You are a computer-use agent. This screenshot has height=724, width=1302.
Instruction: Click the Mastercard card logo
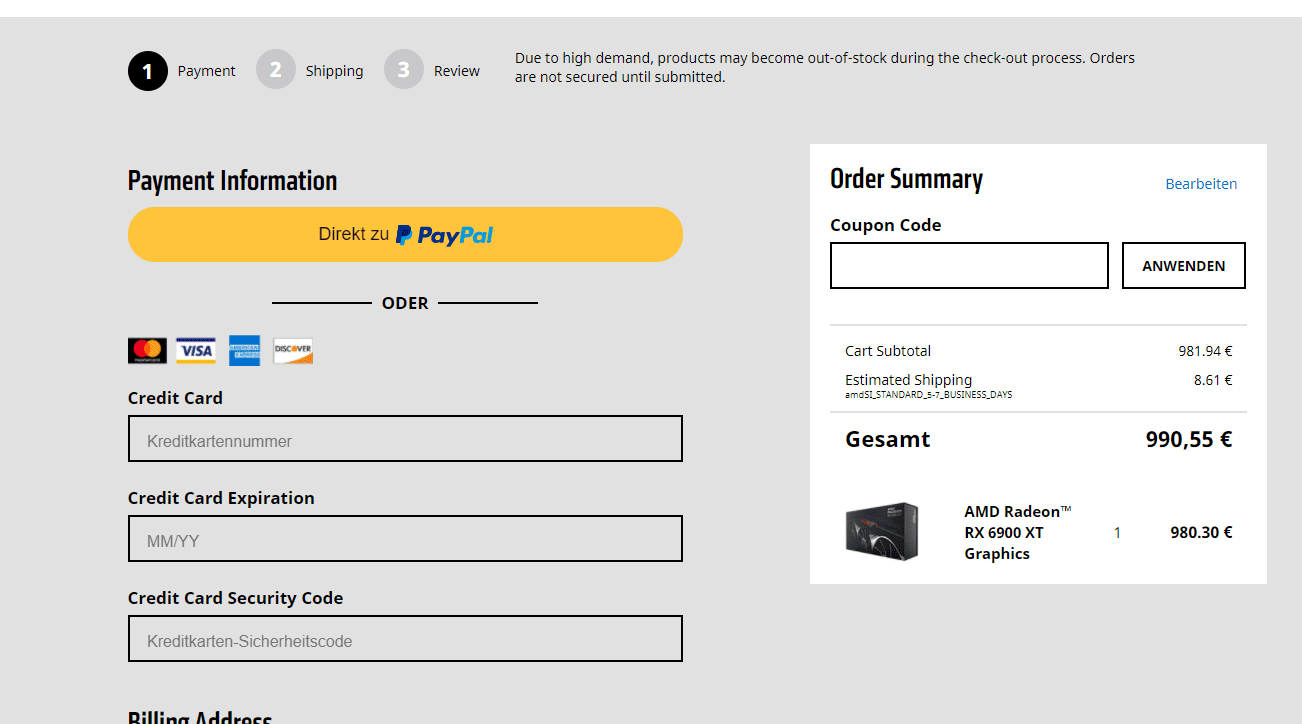147,351
